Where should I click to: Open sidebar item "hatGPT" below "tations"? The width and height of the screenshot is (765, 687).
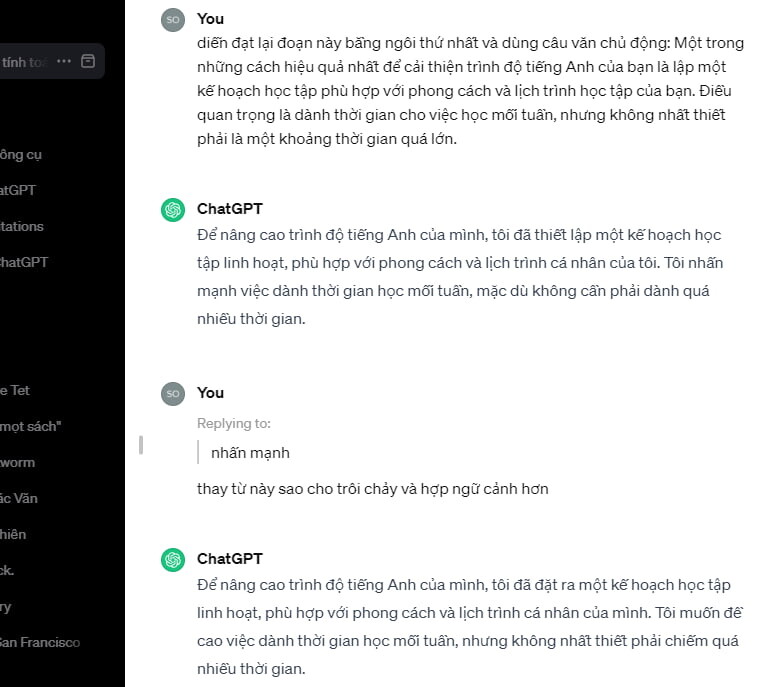(x=23, y=262)
